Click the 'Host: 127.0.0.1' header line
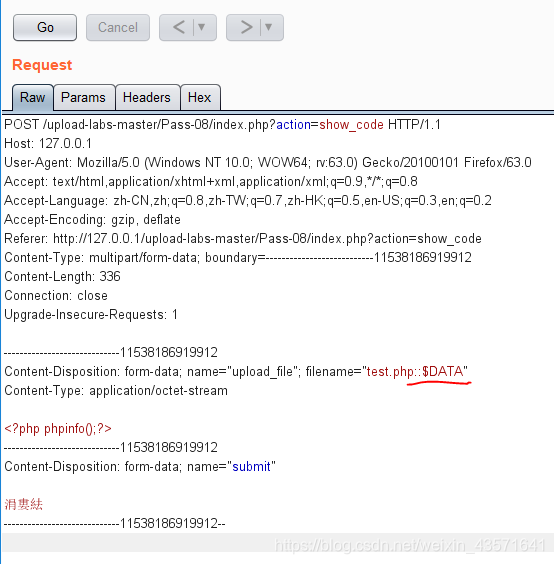Screen dimensions: 554x564 [x=48, y=144]
